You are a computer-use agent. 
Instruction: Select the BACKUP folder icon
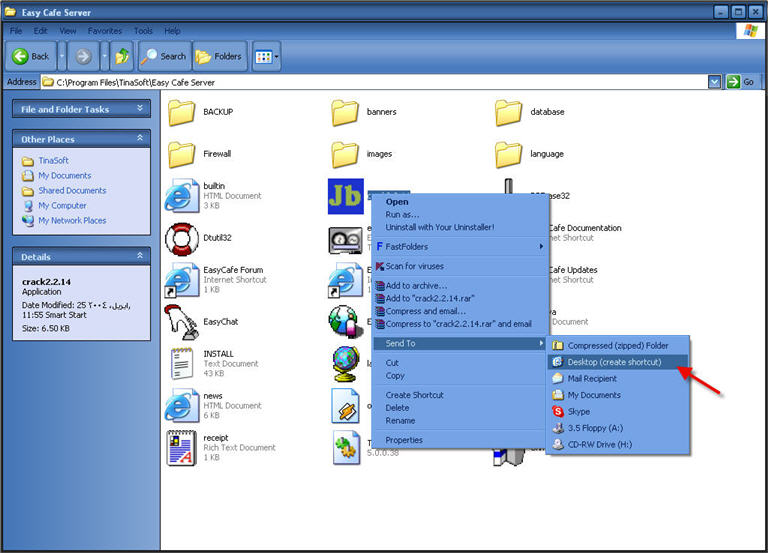click(181, 112)
